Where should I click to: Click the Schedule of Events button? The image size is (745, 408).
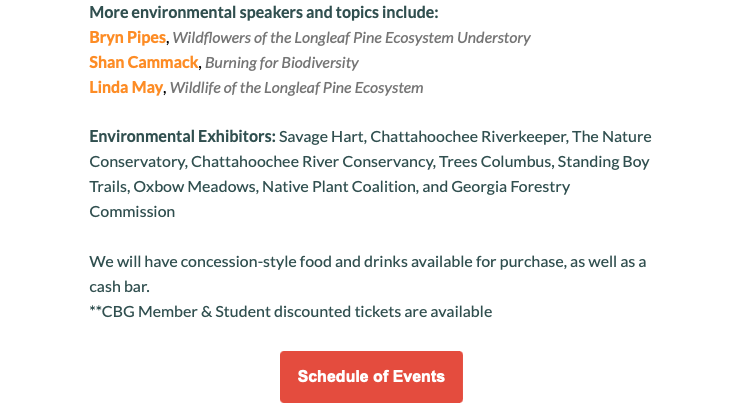[x=371, y=377]
